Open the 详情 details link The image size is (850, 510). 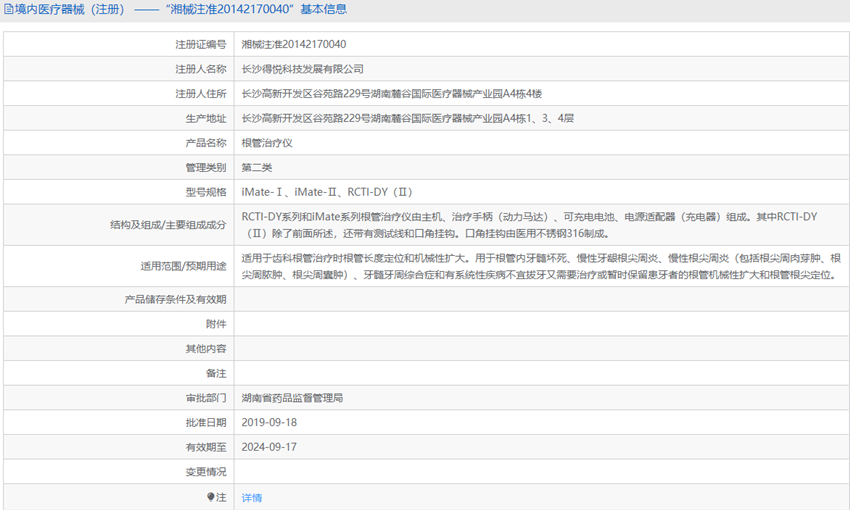[252, 498]
